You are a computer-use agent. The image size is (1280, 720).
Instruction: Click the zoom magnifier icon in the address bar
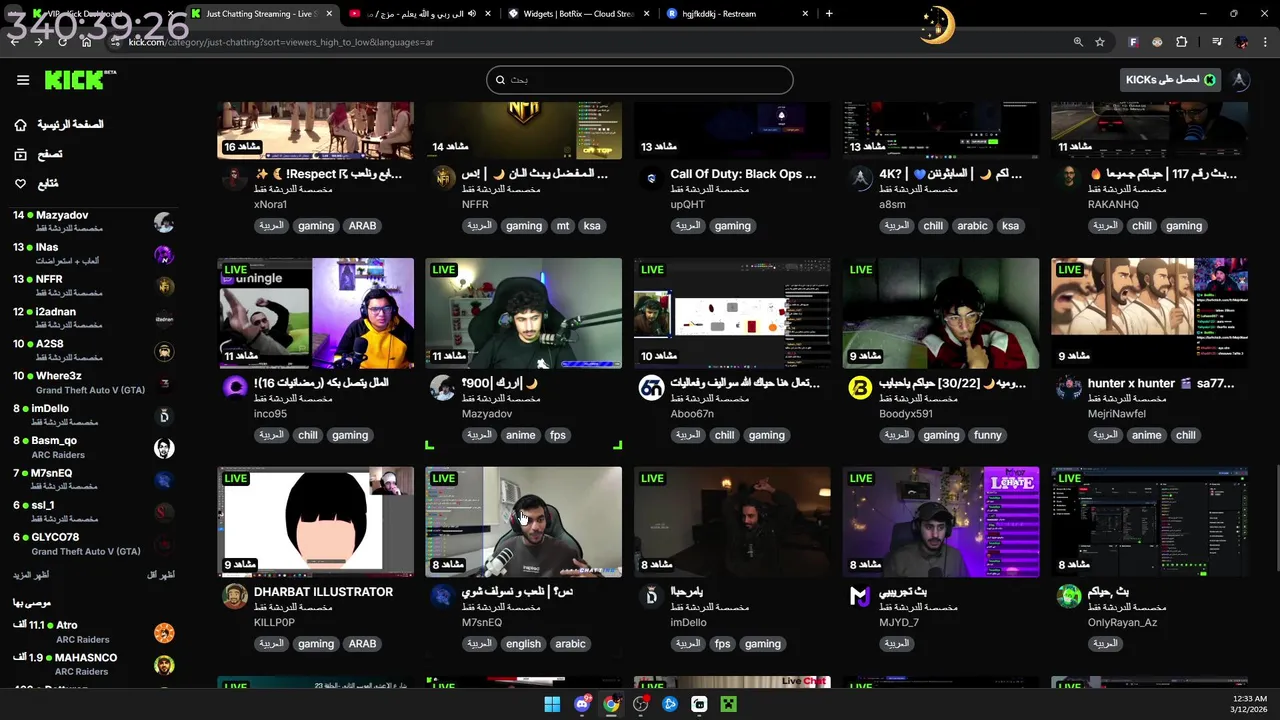pyautogui.click(x=1078, y=42)
